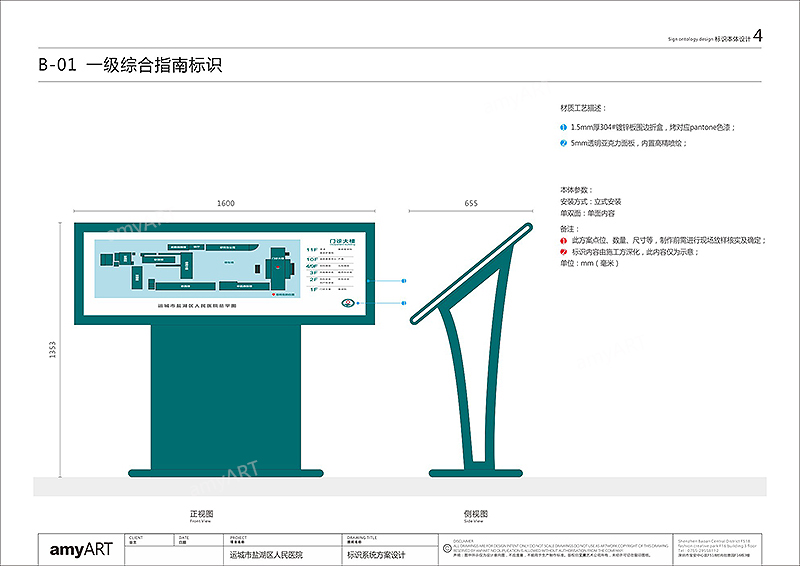This screenshot has height=566, width=800.
Task: Click the upper blue callout dot beside the sign
Action: coord(404,281)
